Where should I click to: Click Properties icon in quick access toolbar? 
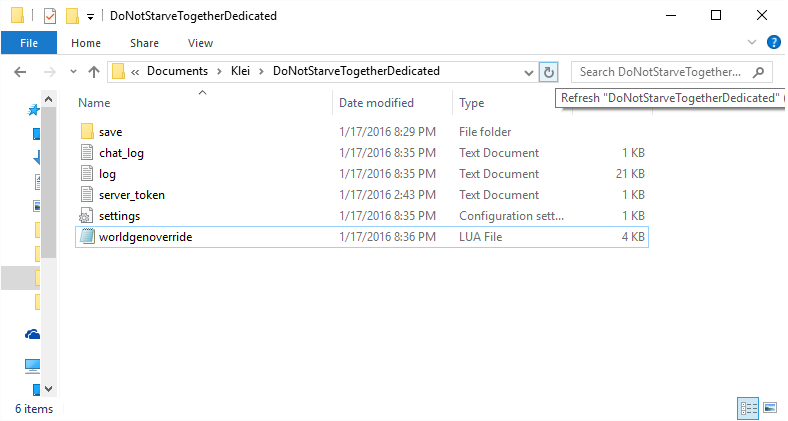click(x=50, y=16)
